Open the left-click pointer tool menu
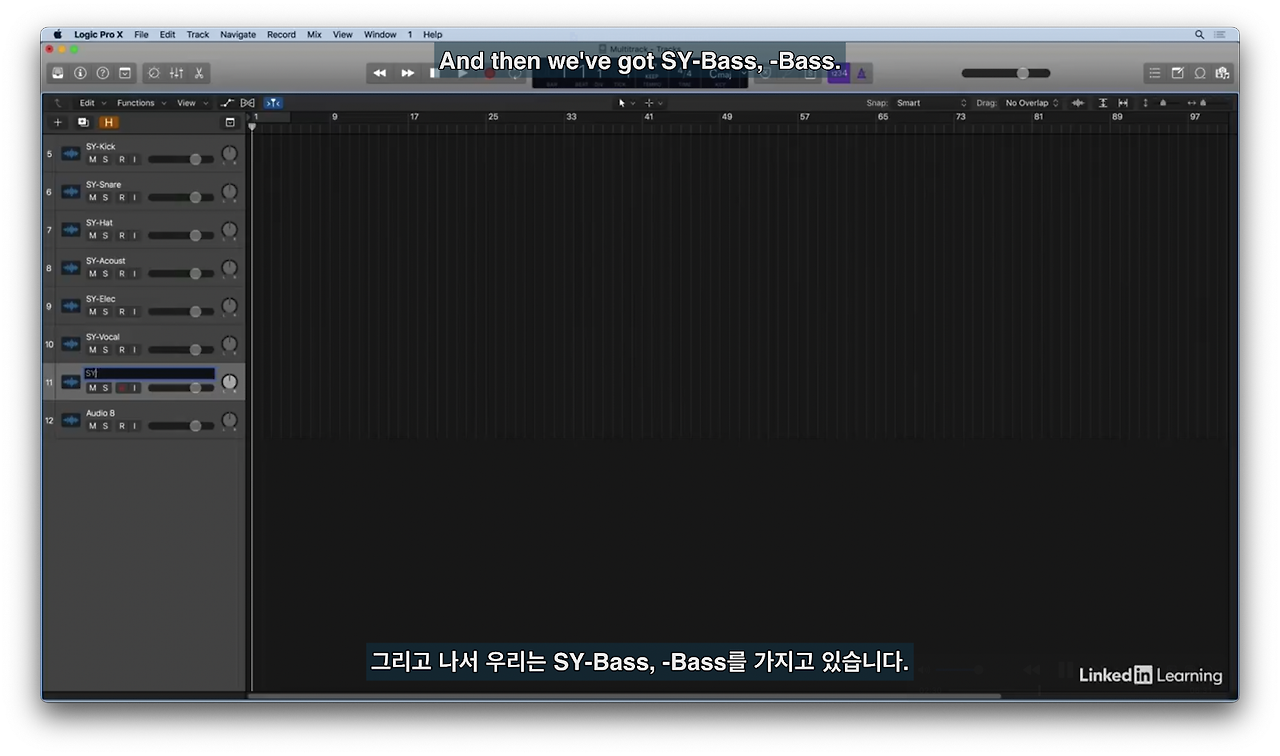 coord(626,103)
